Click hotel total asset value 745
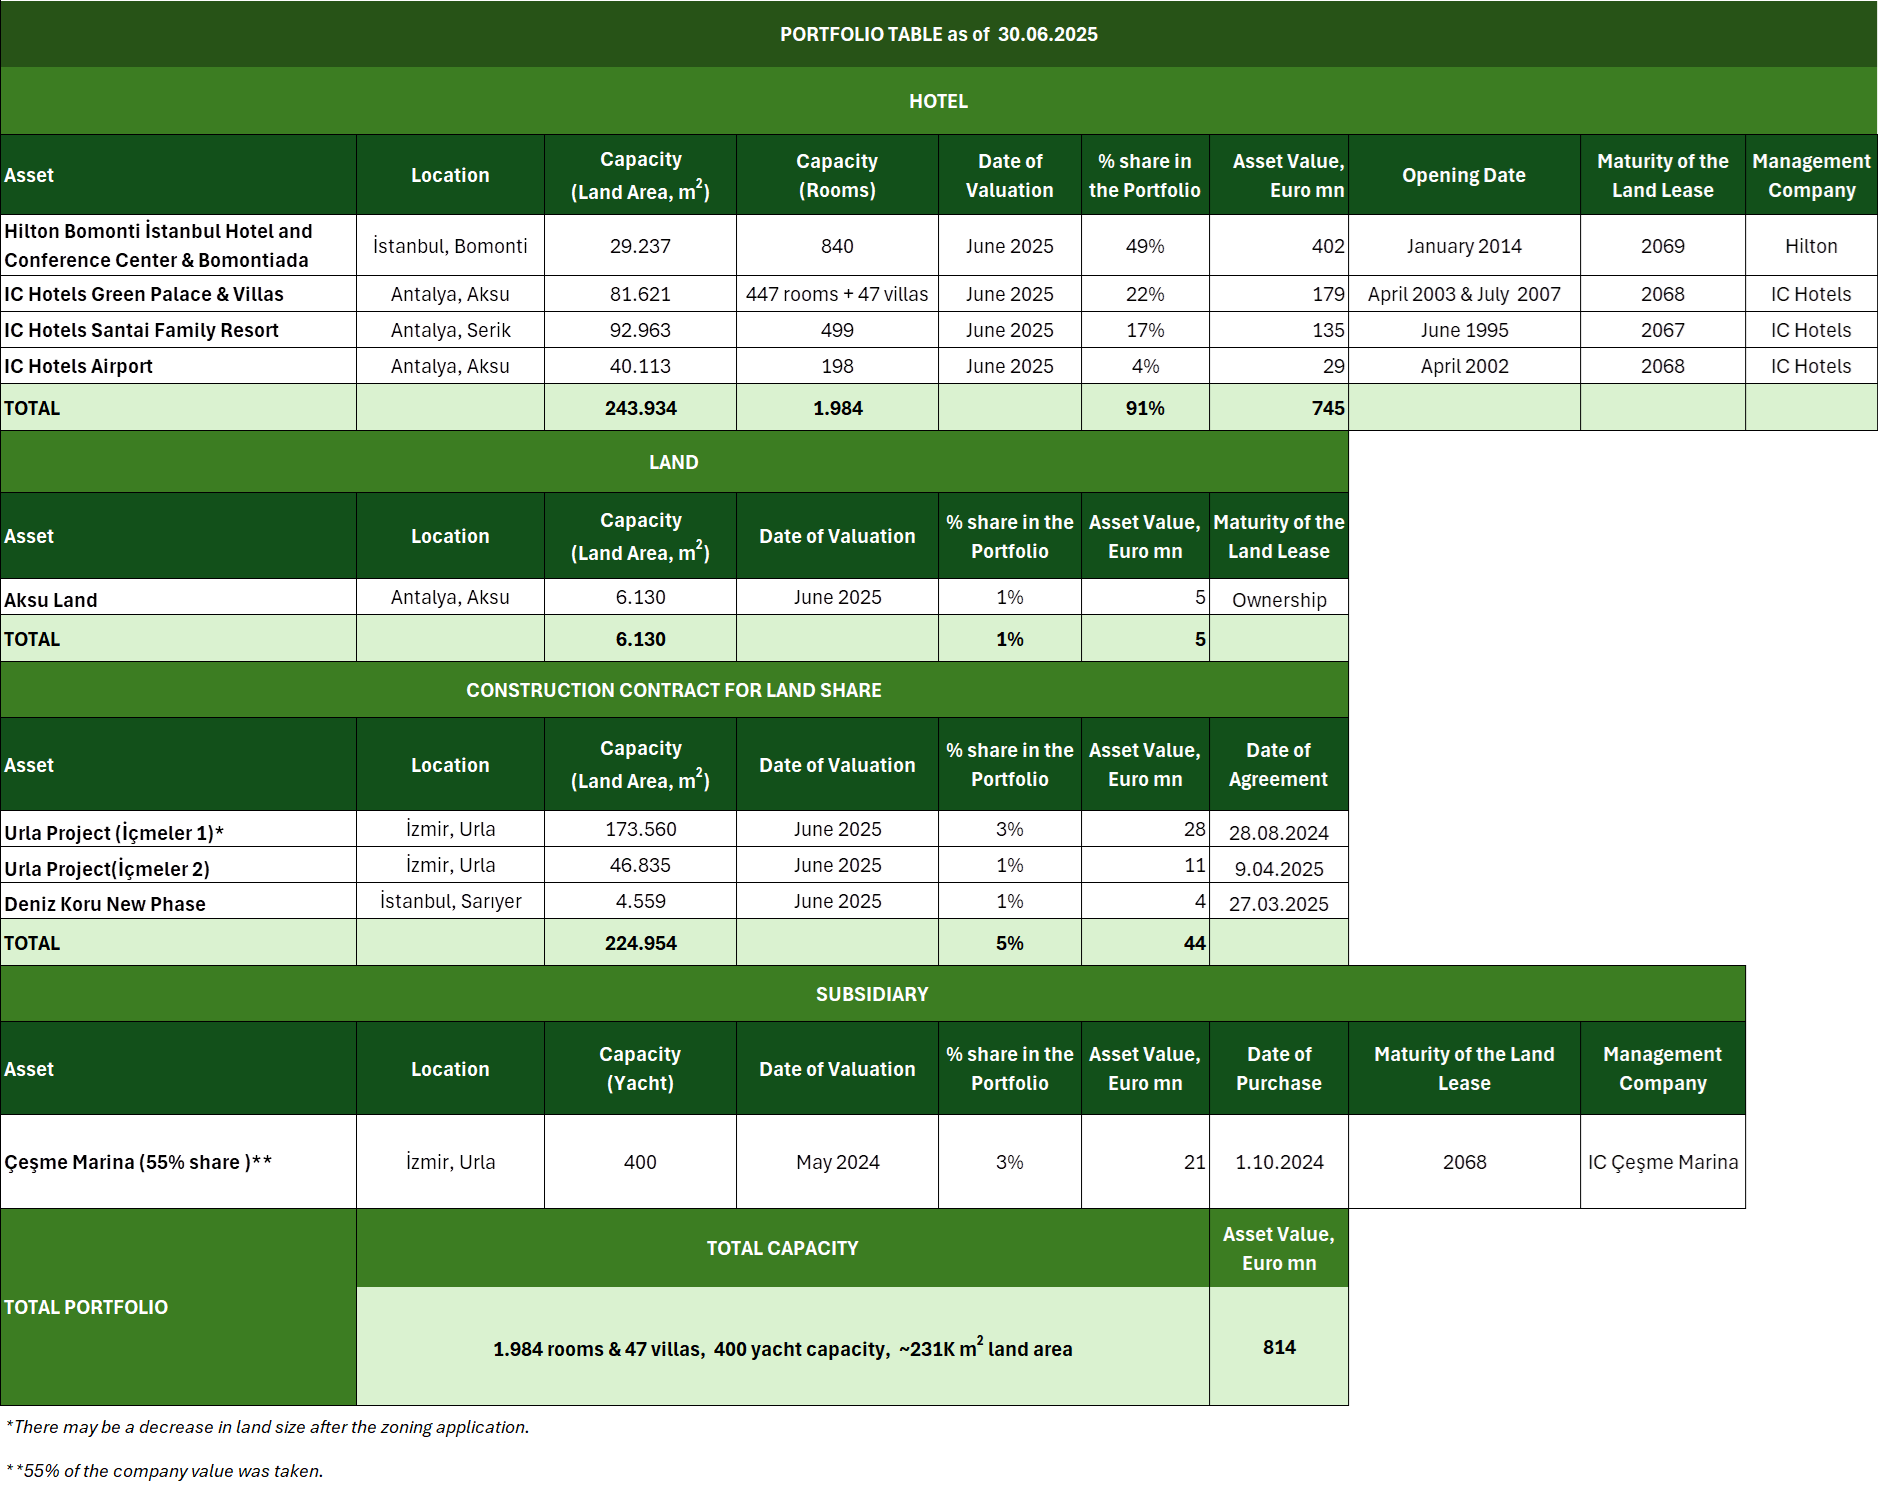Screen dimensions: 1878x1493 (1279, 408)
